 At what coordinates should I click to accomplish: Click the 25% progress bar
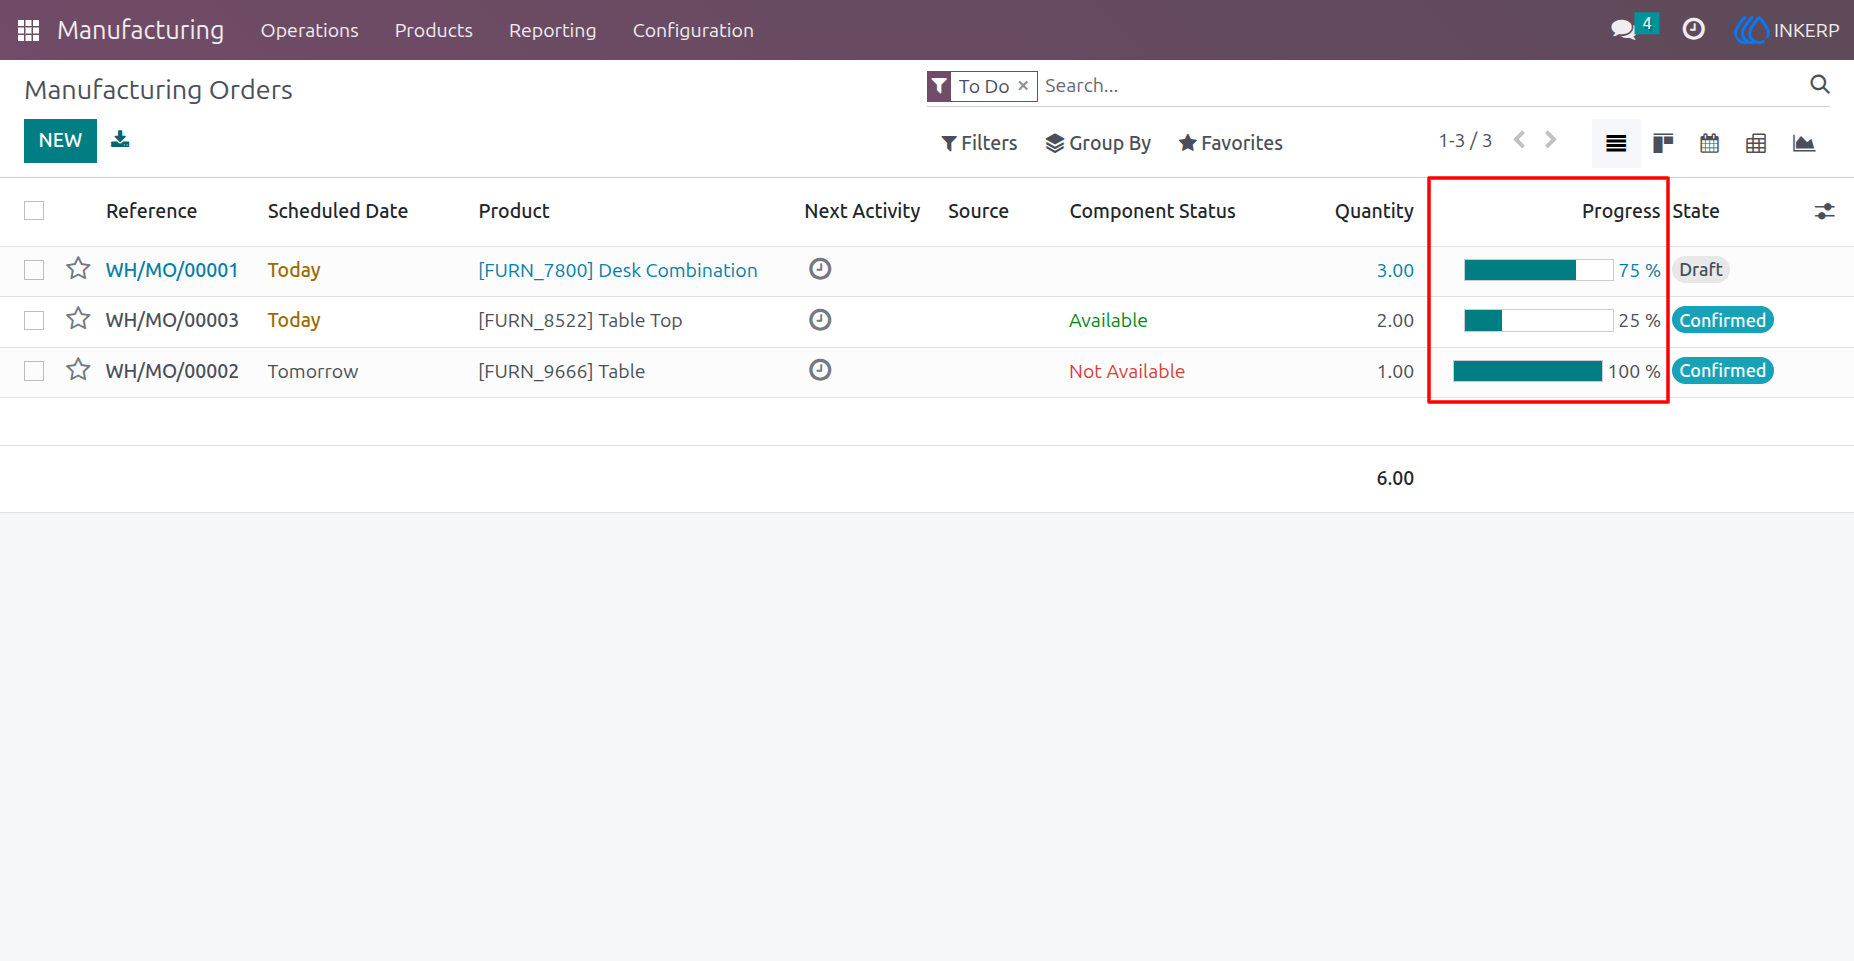click(x=1538, y=320)
